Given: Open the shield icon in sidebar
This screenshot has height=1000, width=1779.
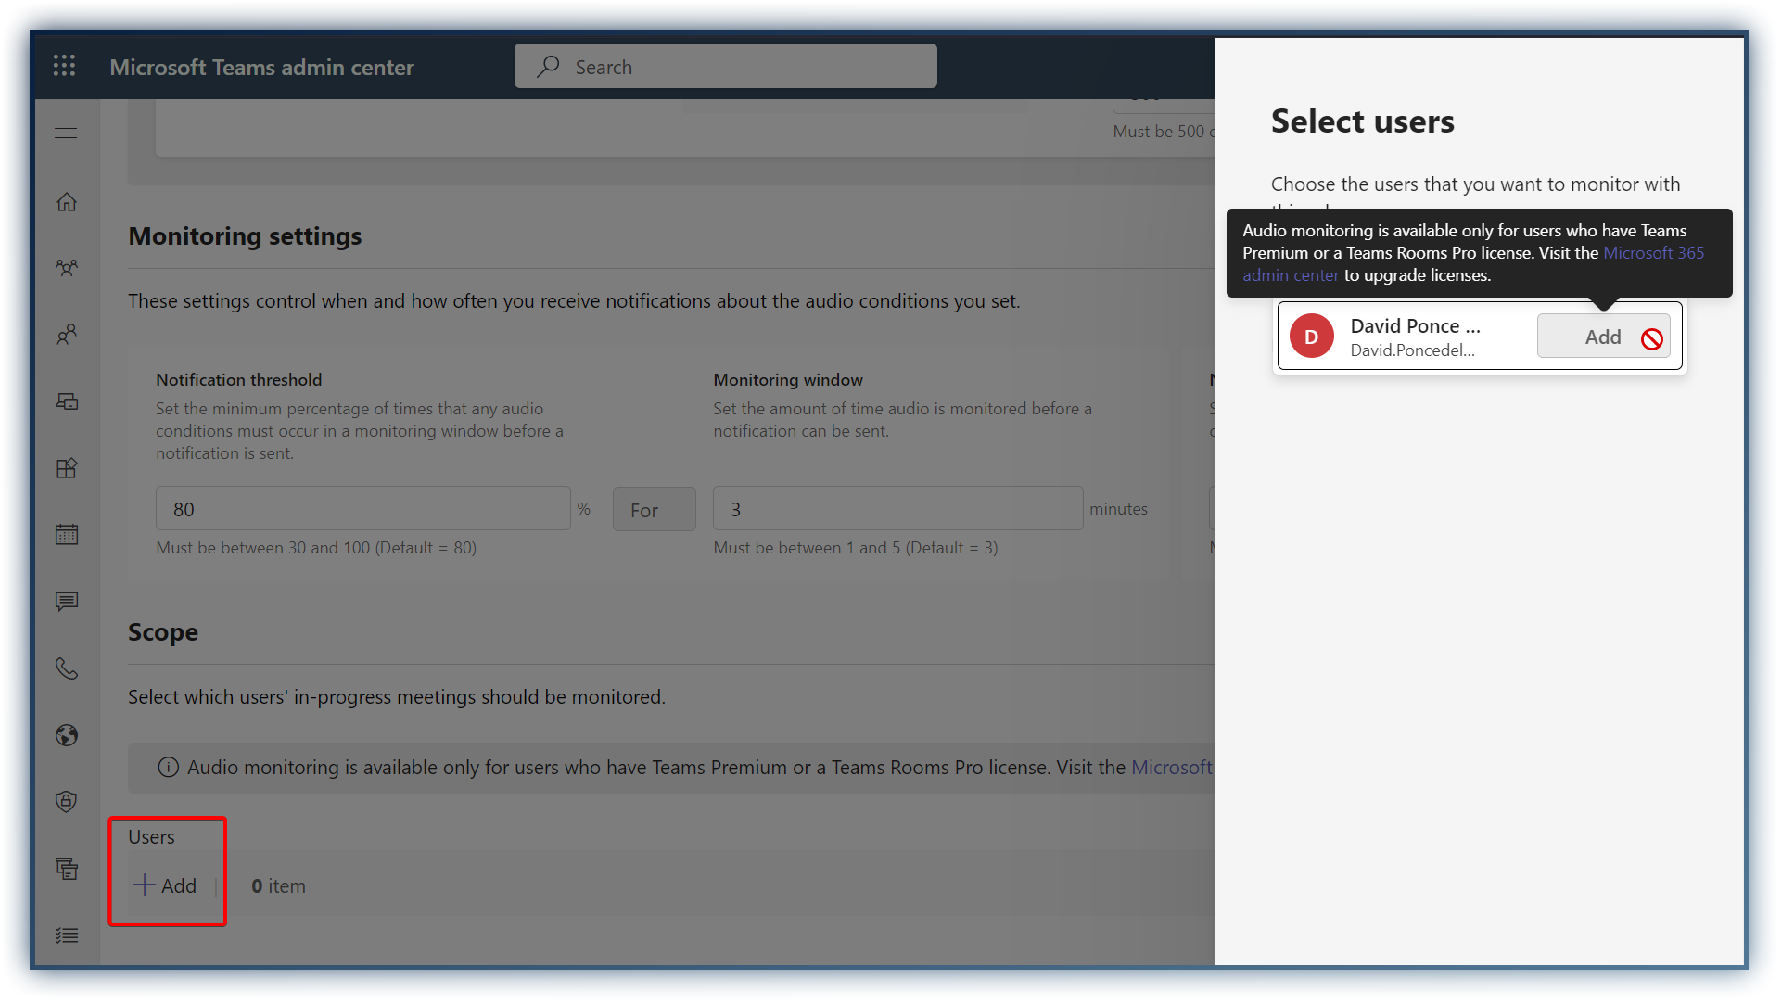Looking at the screenshot, I should (x=67, y=802).
